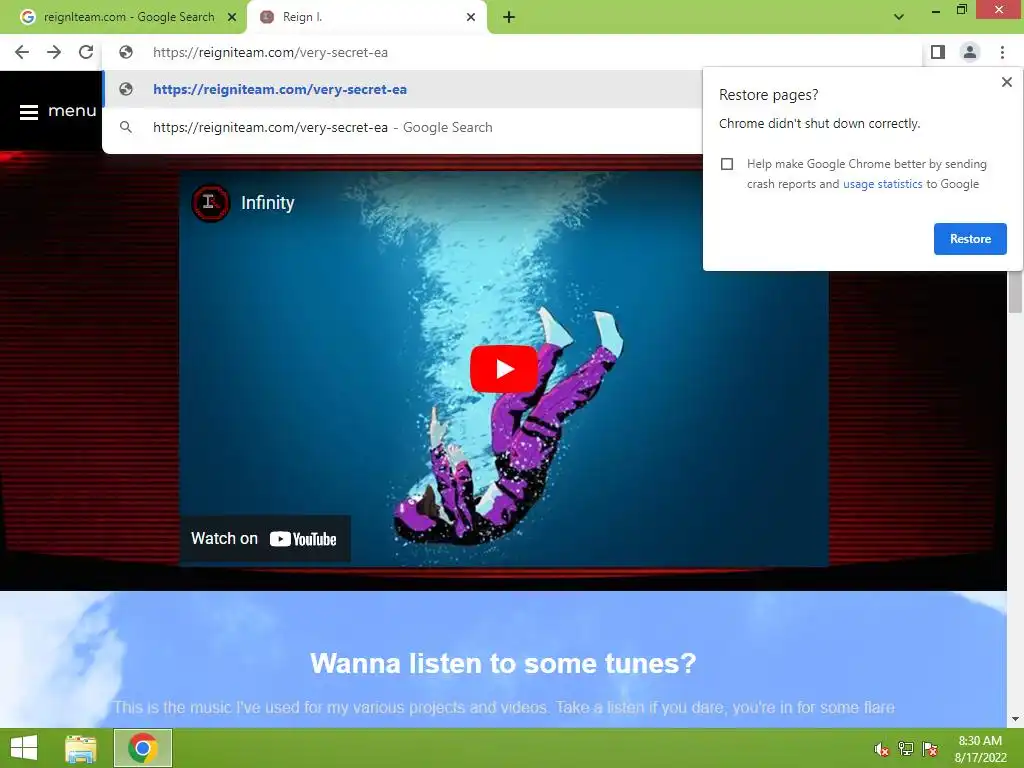Image resolution: width=1024 pixels, height=768 pixels.
Task: Close the Reign I. tab
Action: pos(471,17)
